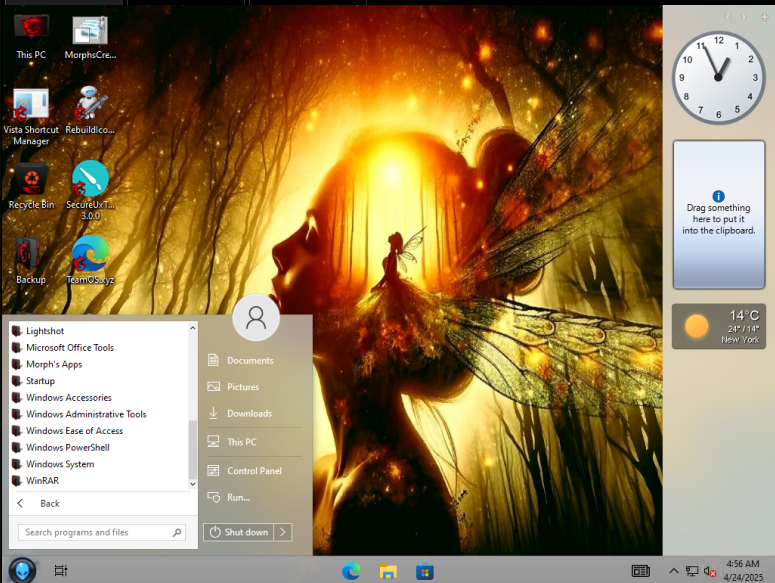Open the MorphsCre... desktop shortcut

[x=90, y=37]
